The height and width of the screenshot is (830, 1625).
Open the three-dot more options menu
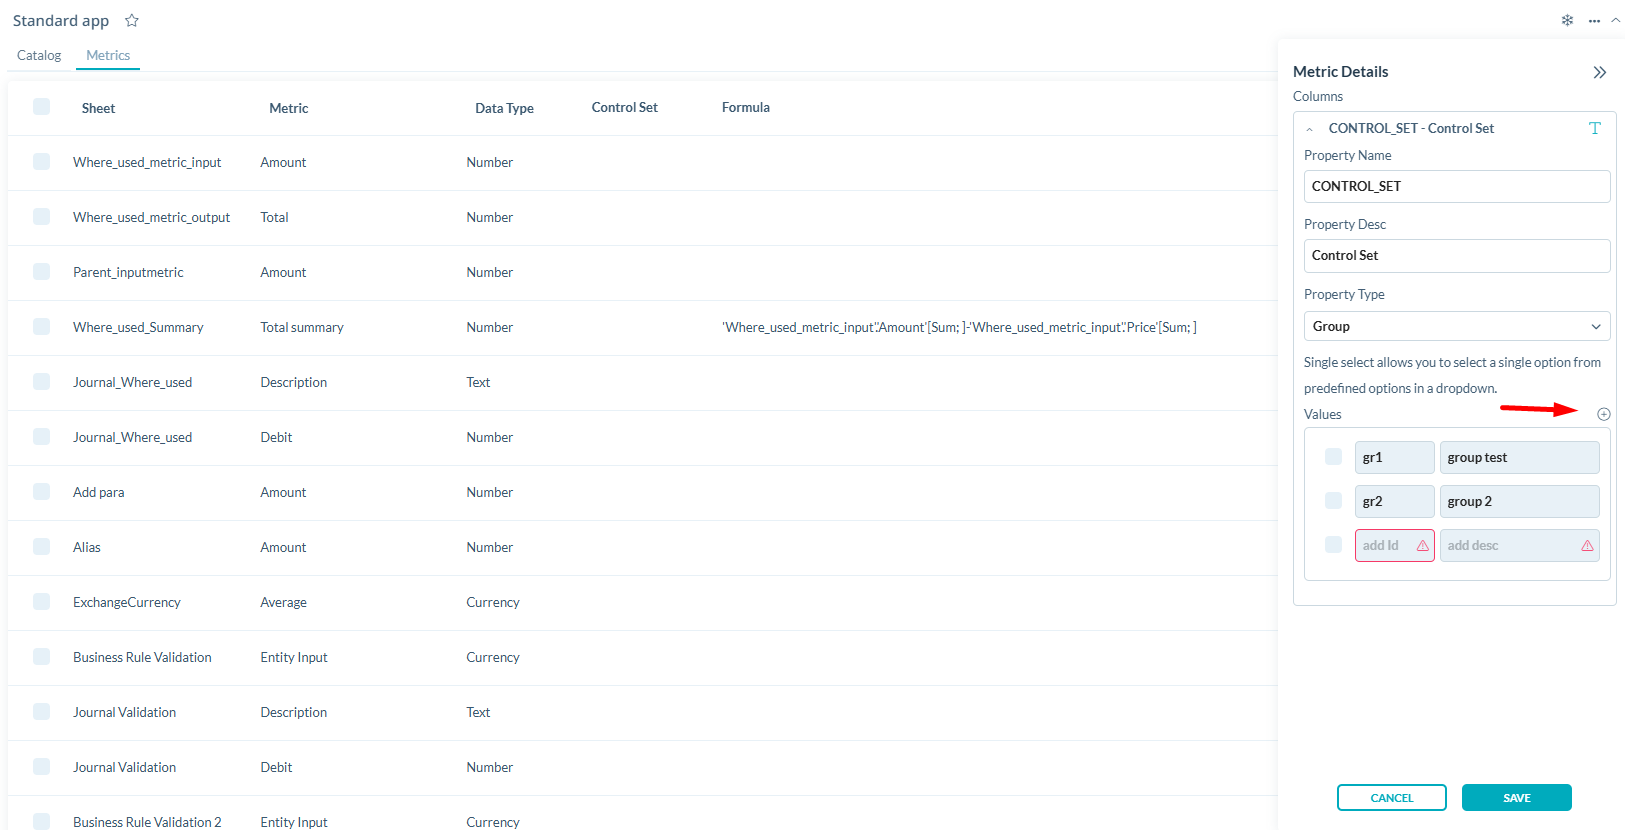(1594, 21)
